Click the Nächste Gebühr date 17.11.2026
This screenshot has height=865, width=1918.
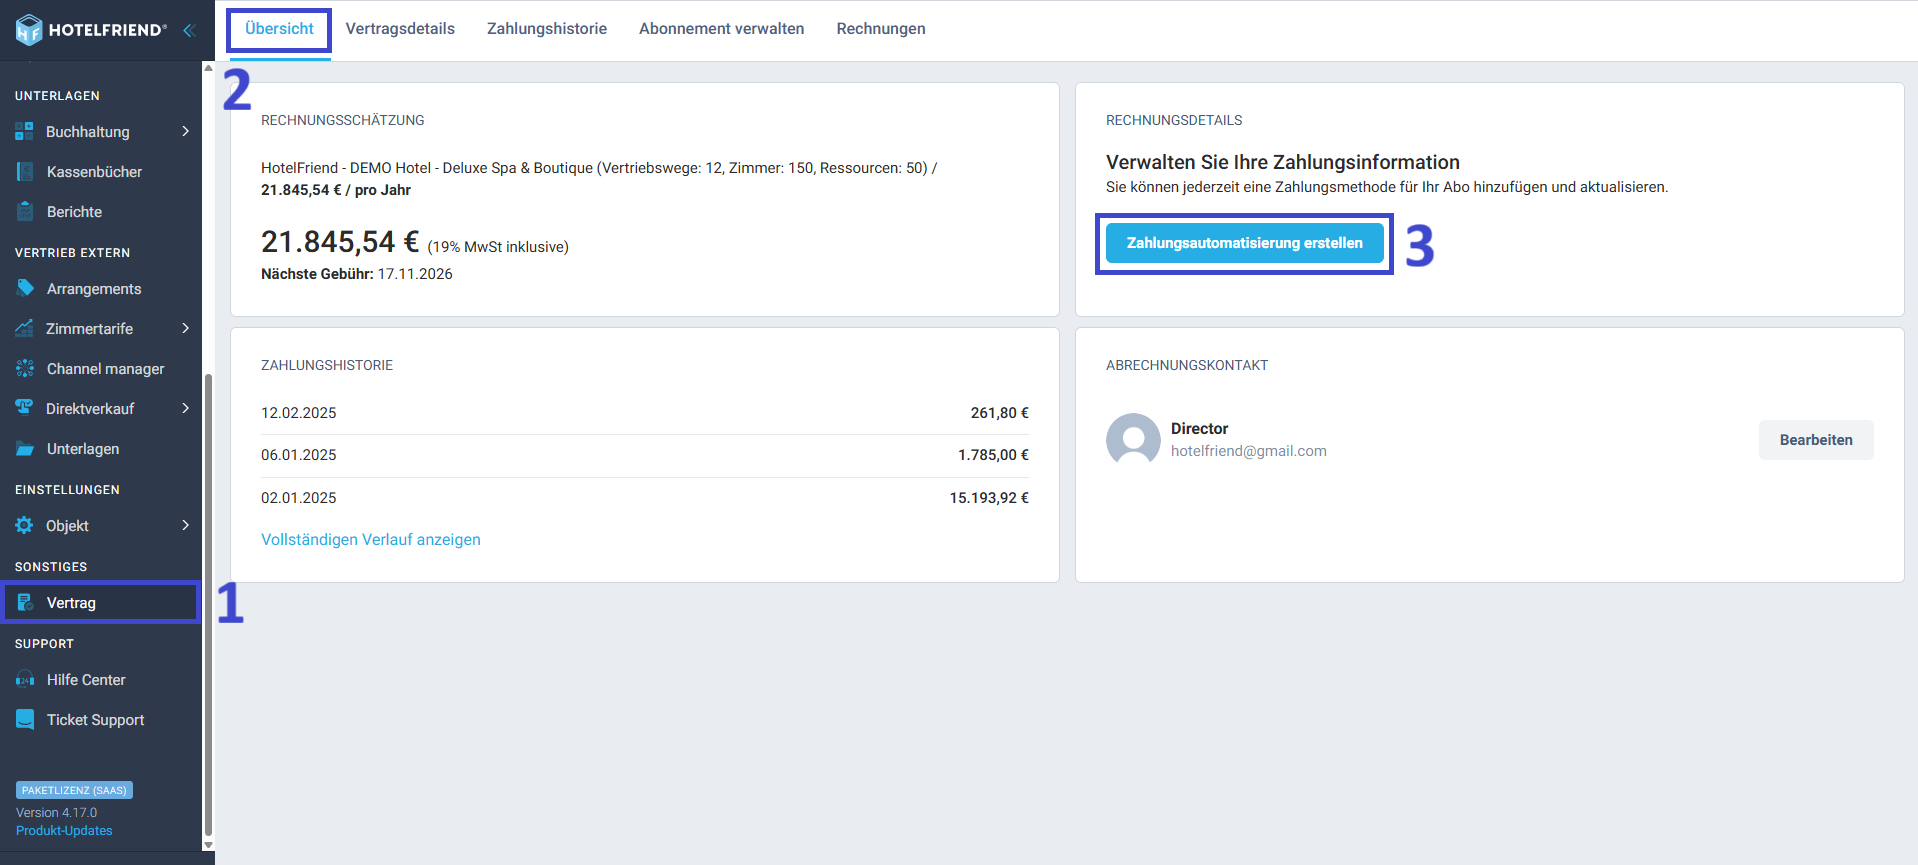[415, 274]
